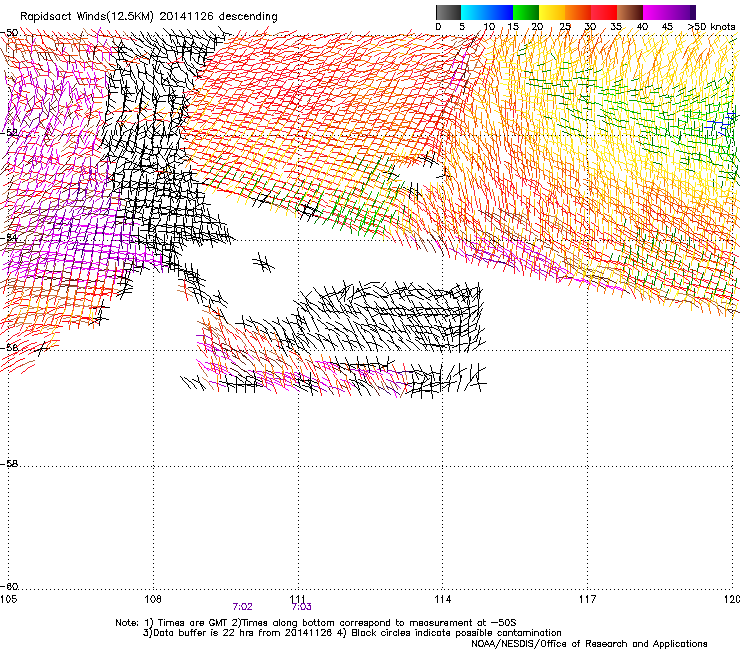Click the longitude label '114'
Viewport: 740px width, 650px height.
coord(443,599)
